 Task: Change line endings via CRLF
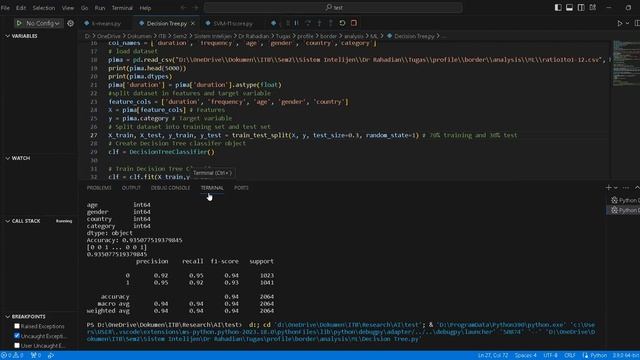570,355
